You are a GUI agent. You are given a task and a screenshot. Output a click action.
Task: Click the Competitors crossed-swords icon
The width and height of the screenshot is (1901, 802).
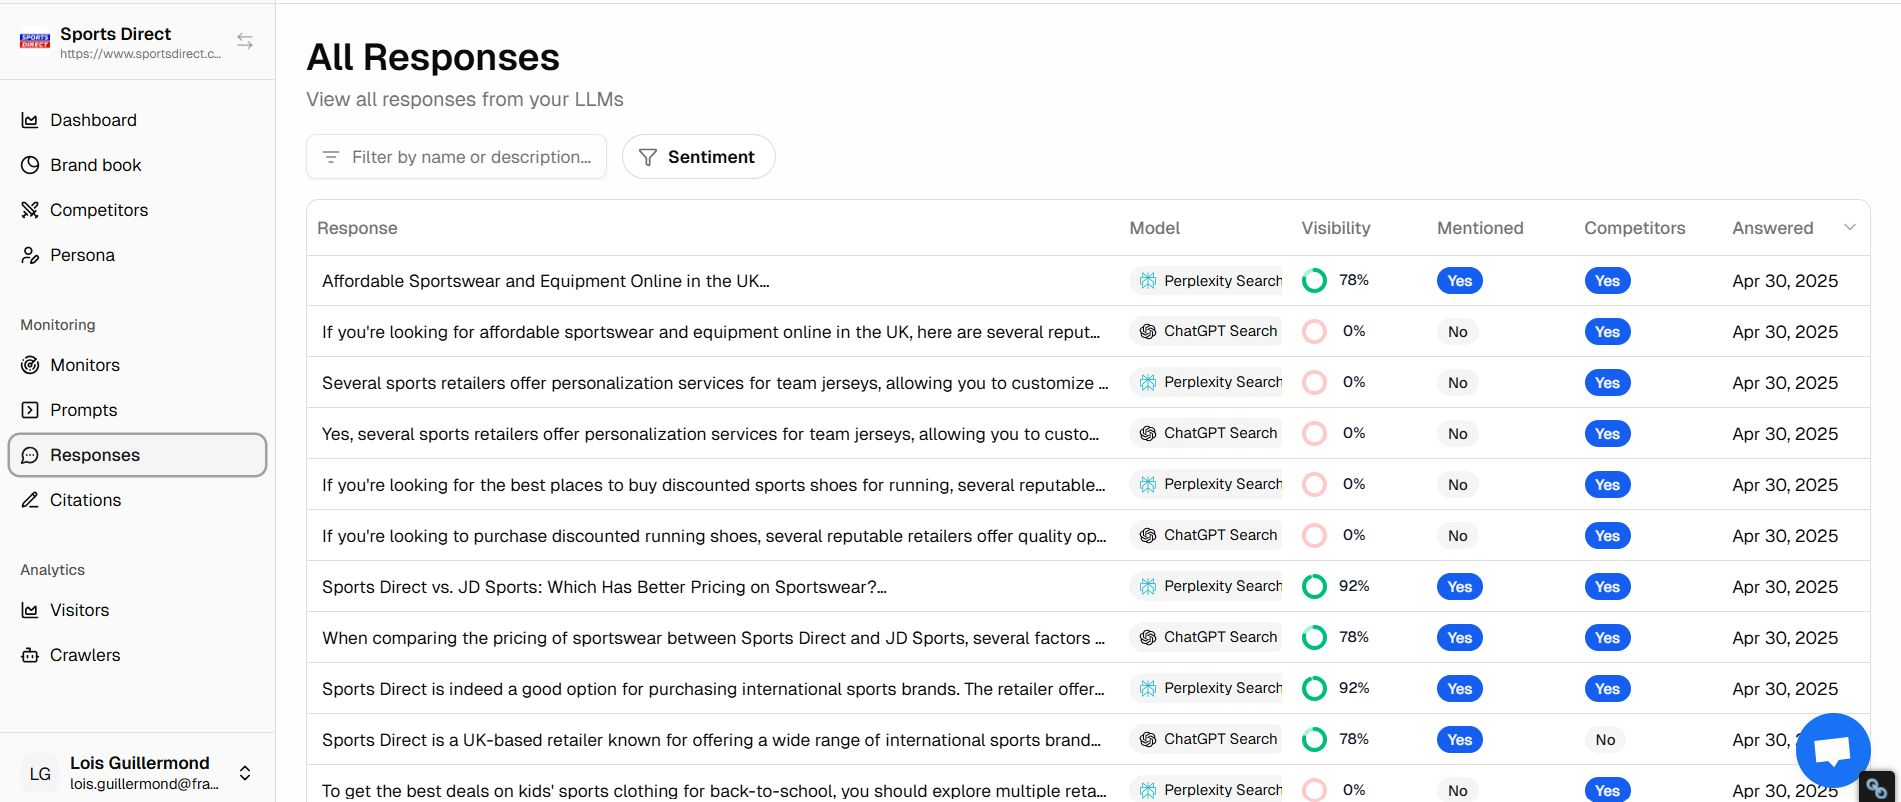(30, 210)
